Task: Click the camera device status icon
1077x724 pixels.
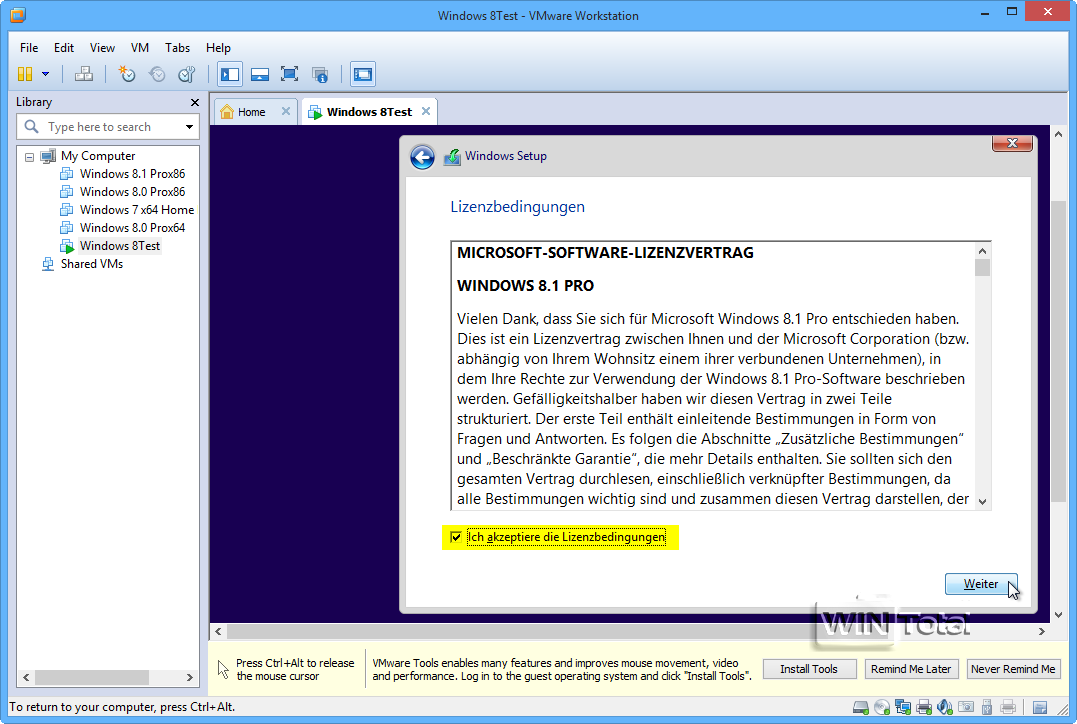Action: point(966,707)
